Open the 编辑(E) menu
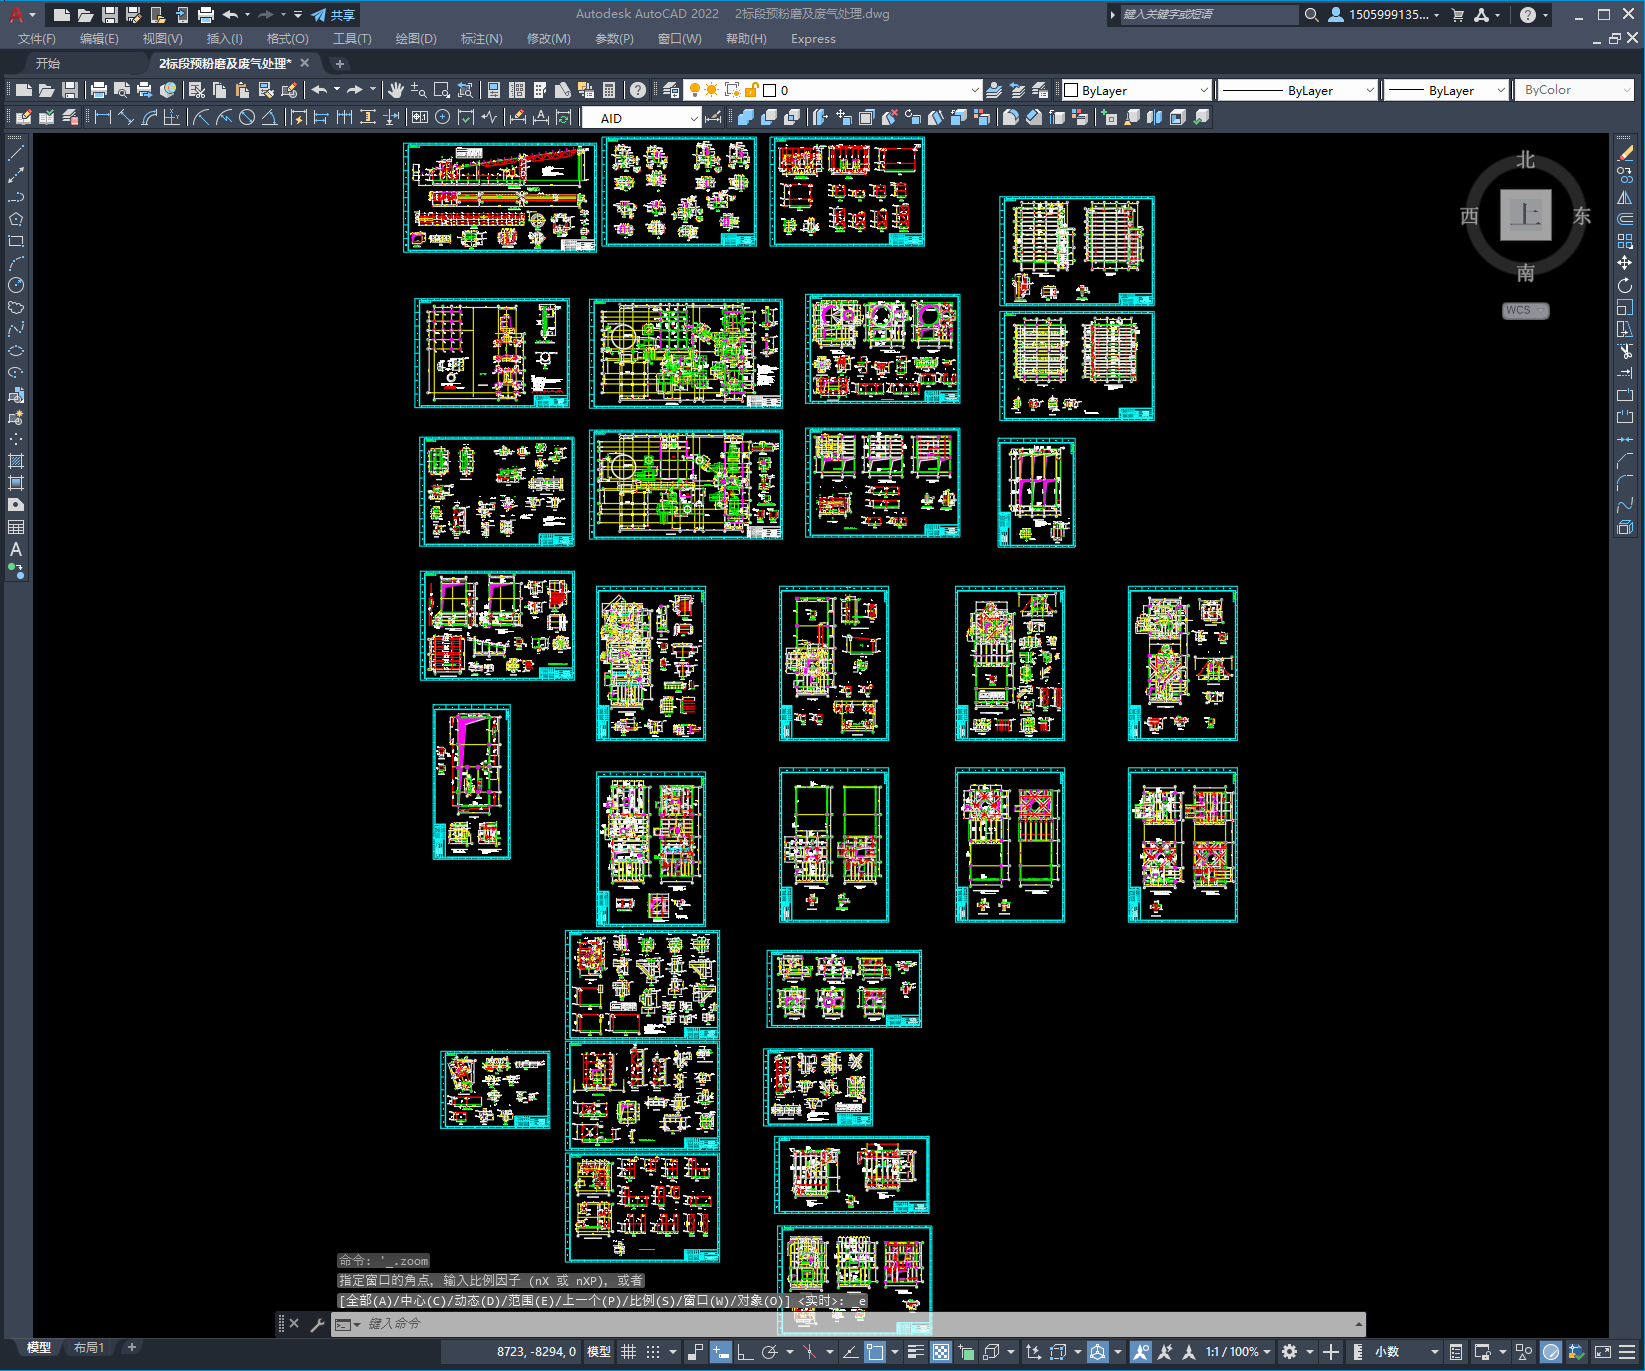This screenshot has height=1371, width=1645. pyautogui.click(x=99, y=39)
